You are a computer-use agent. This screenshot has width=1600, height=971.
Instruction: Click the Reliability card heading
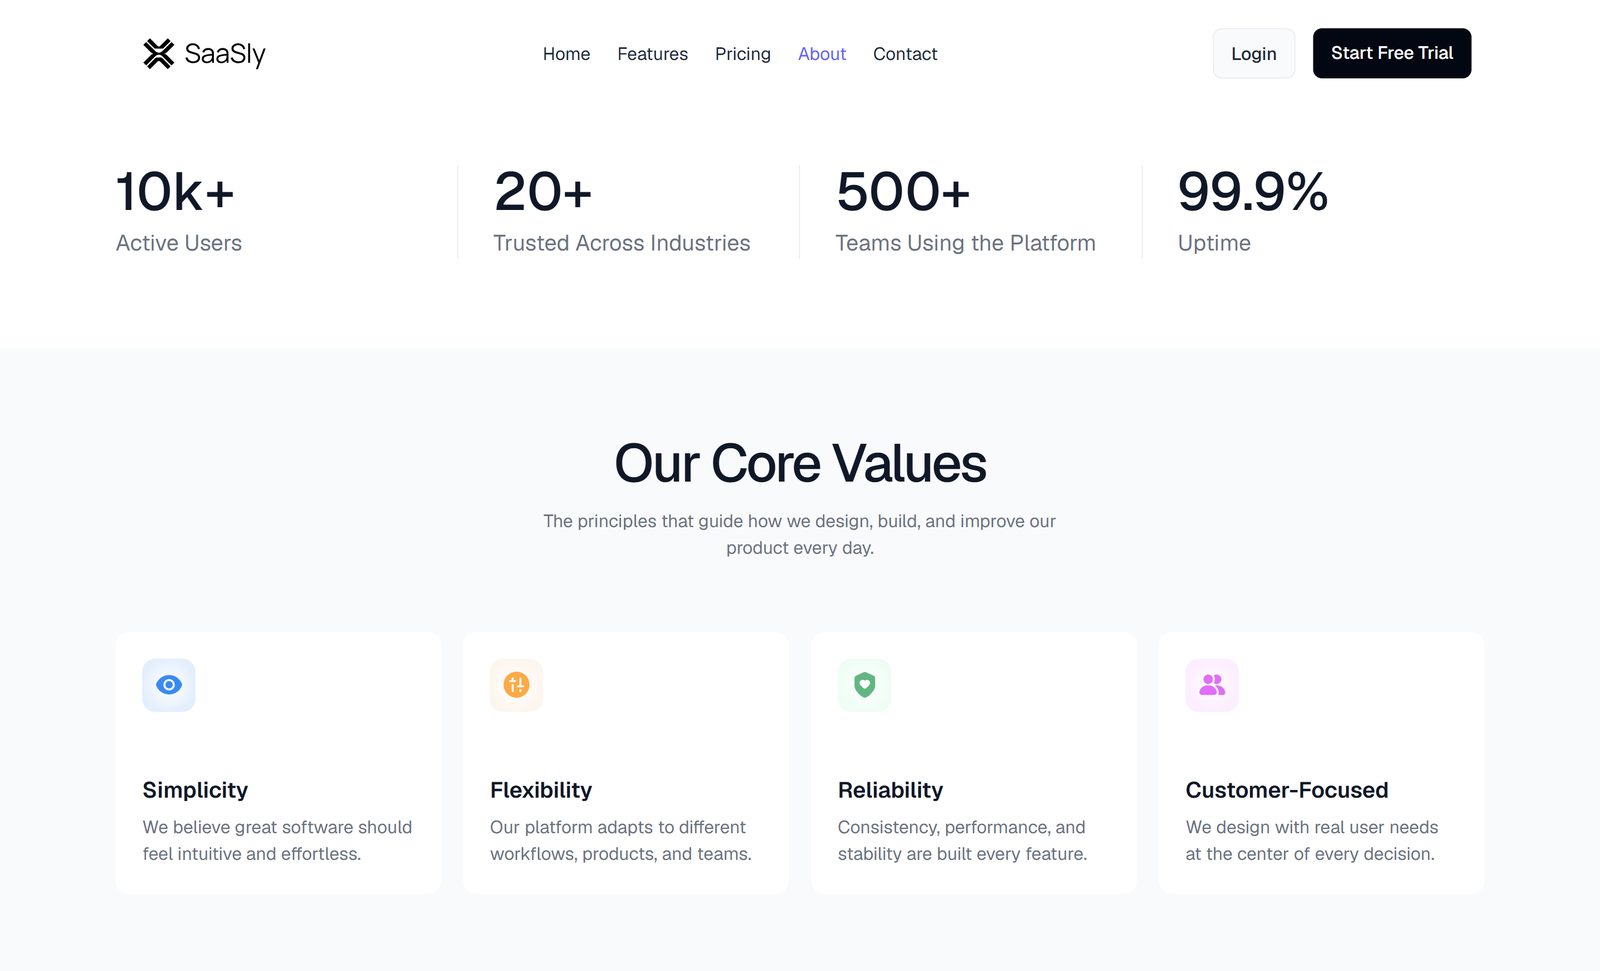pos(890,790)
